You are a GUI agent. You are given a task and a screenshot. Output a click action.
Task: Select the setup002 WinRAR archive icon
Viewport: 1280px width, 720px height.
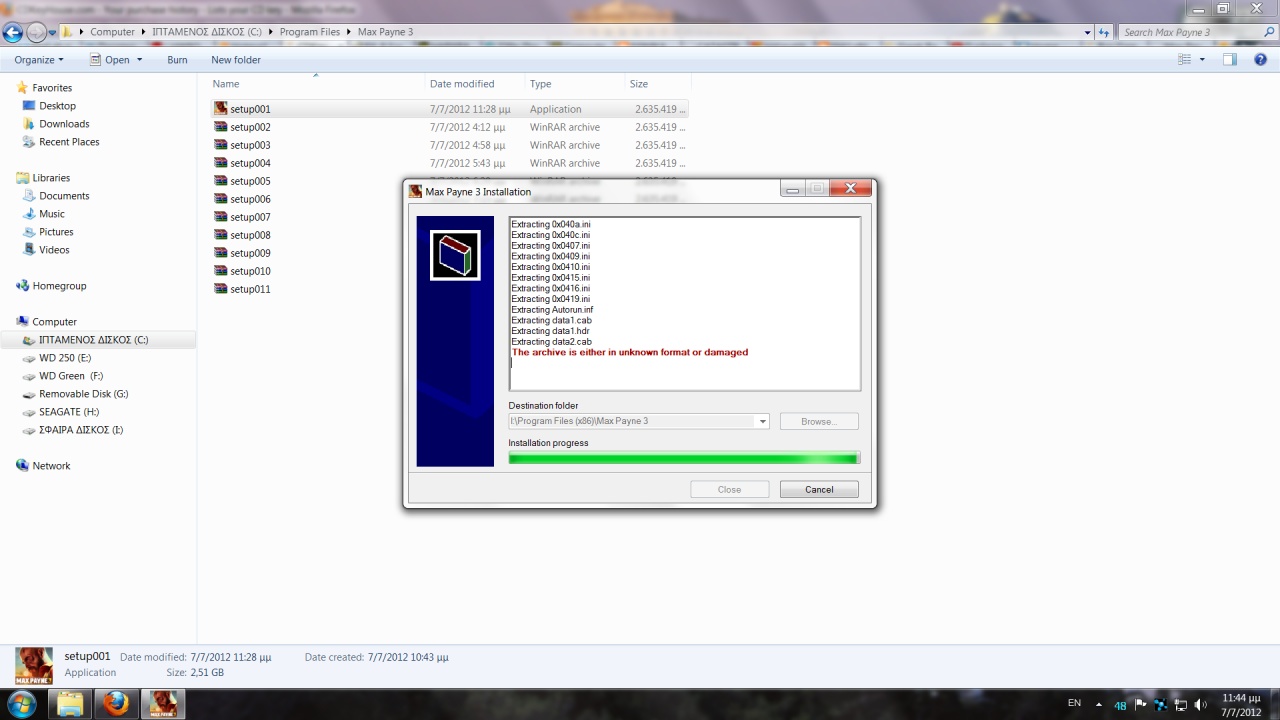click(221, 127)
